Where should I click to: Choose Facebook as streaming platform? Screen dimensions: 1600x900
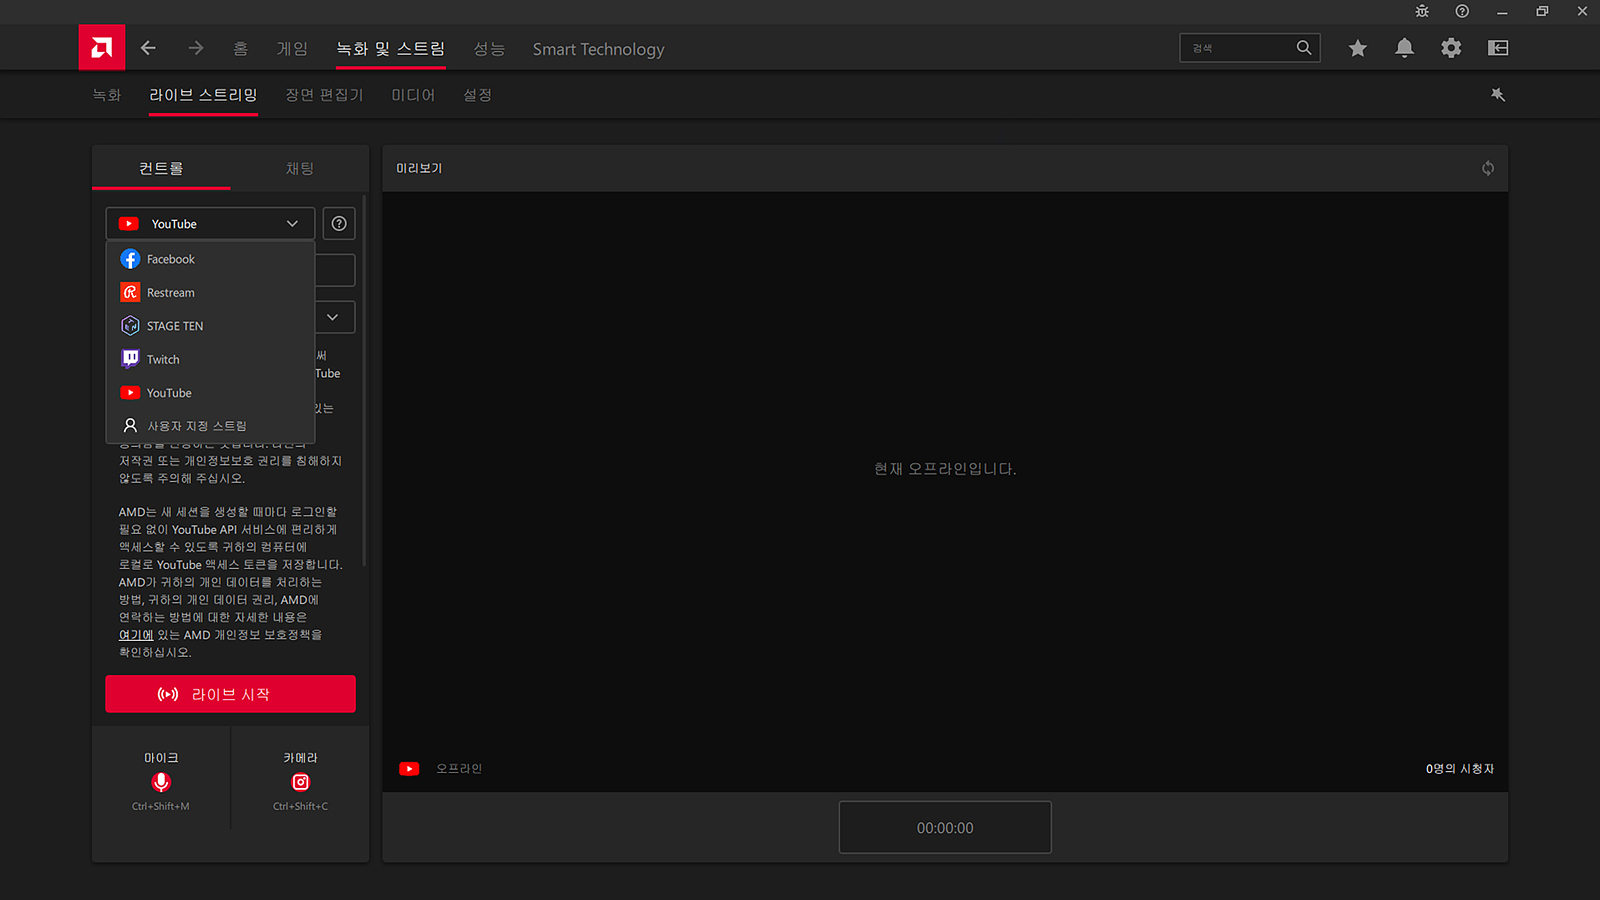[170, 259]
